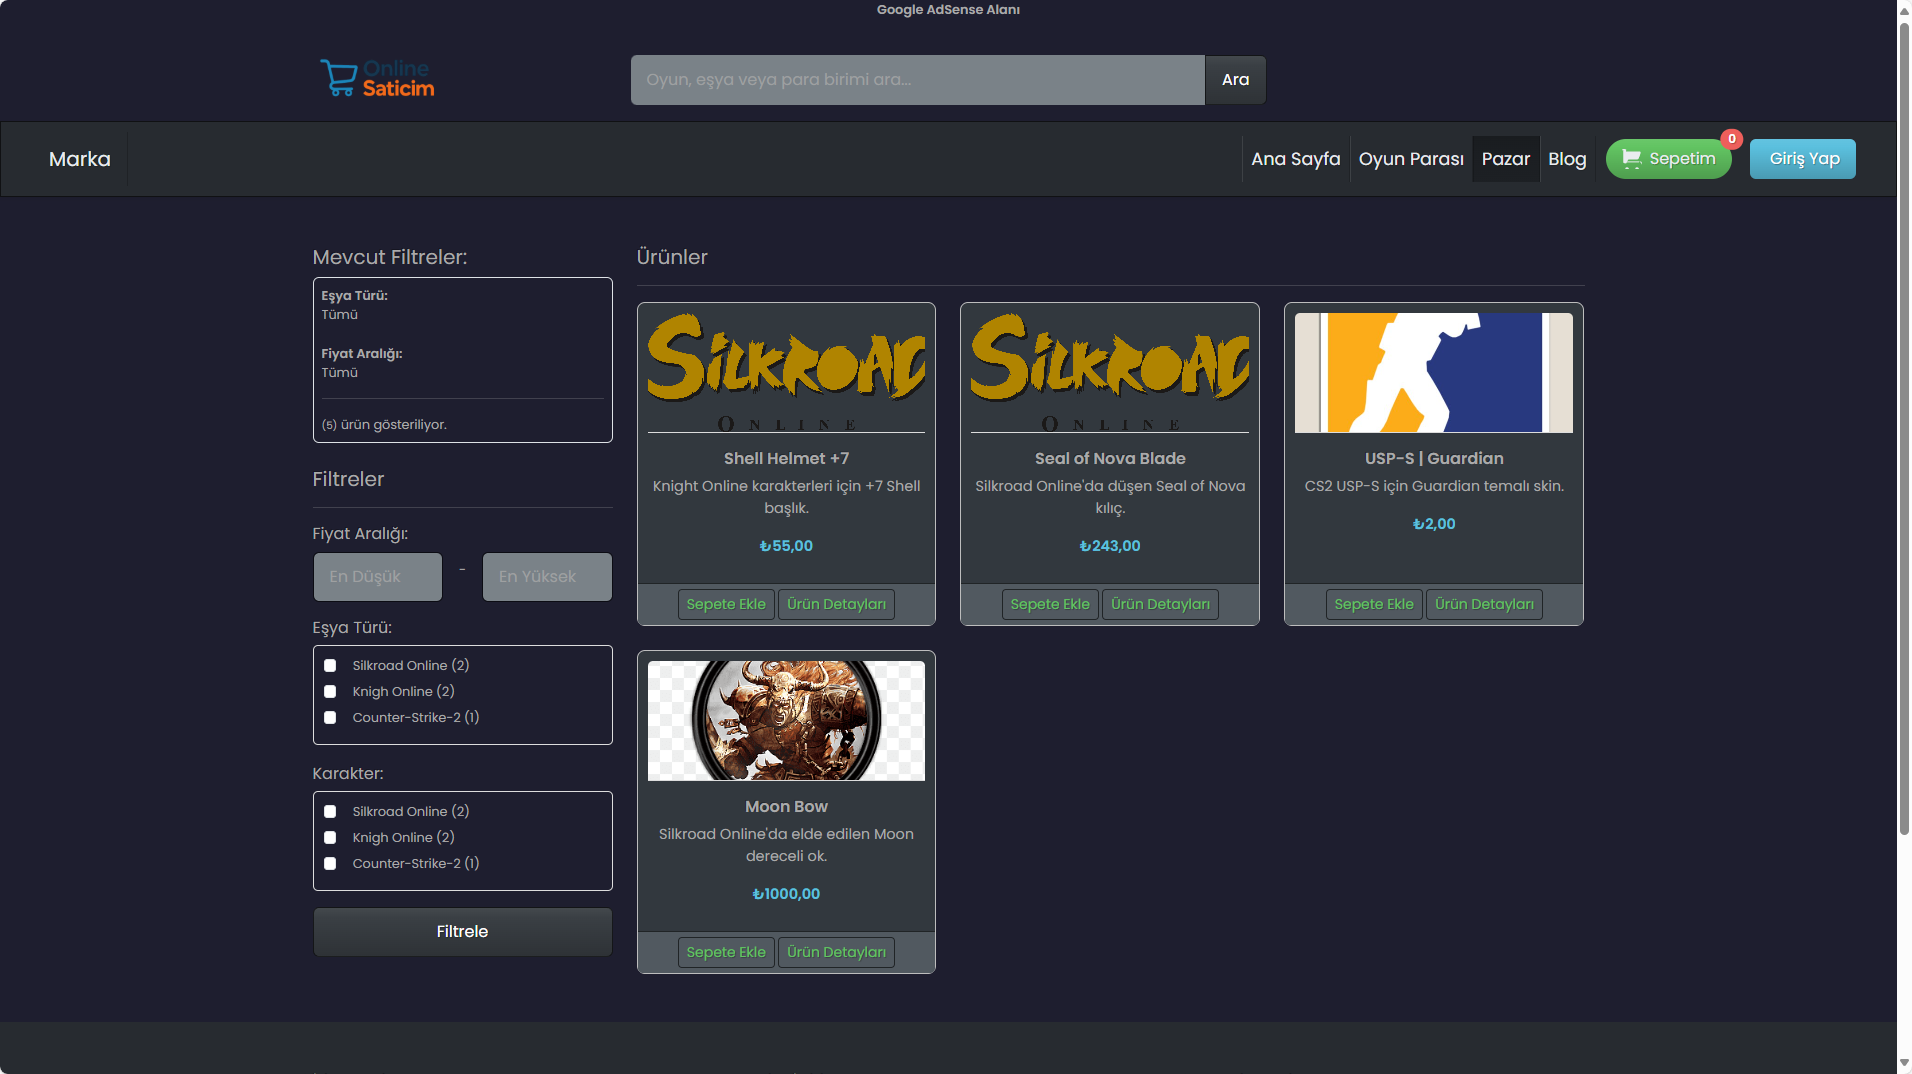
Task: Check Silkroad Online under Karakter
Action: coord(330,812)
